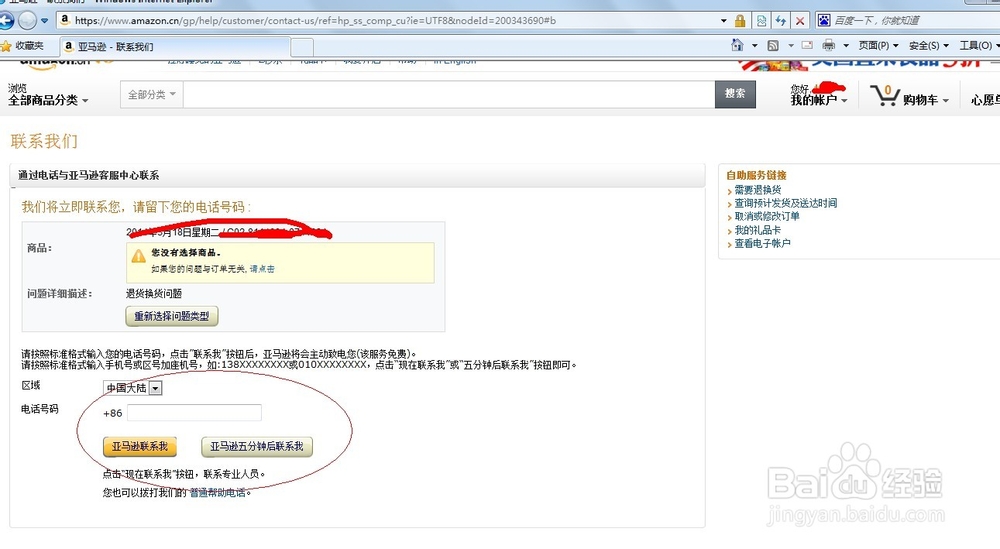The image size is (1000, 549).
Task: Click the printer icon in command bar
Action: tap(828, 45)
